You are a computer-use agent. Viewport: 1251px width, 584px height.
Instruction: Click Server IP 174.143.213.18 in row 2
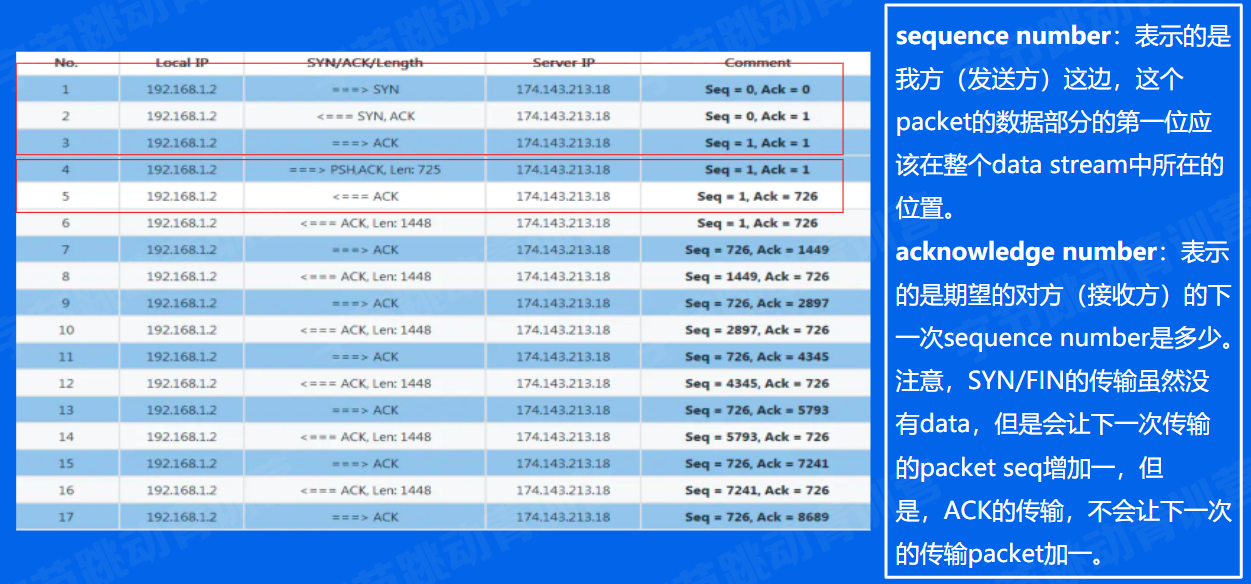click(563, 116)
